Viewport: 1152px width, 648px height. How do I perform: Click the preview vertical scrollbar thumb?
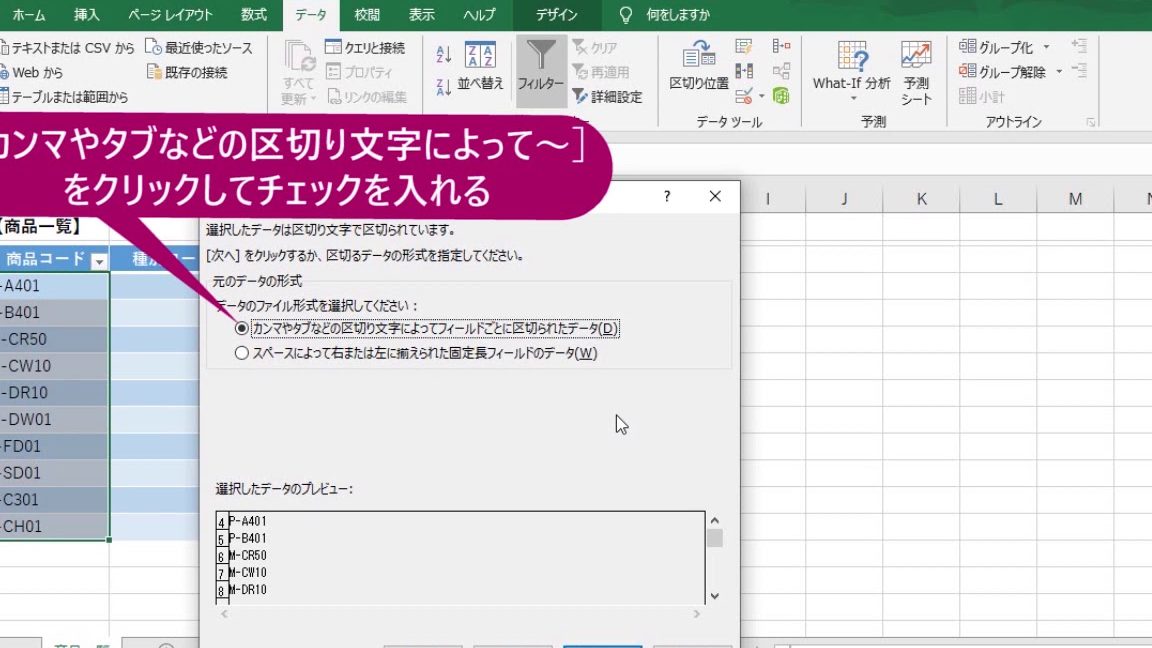point(714,539)
